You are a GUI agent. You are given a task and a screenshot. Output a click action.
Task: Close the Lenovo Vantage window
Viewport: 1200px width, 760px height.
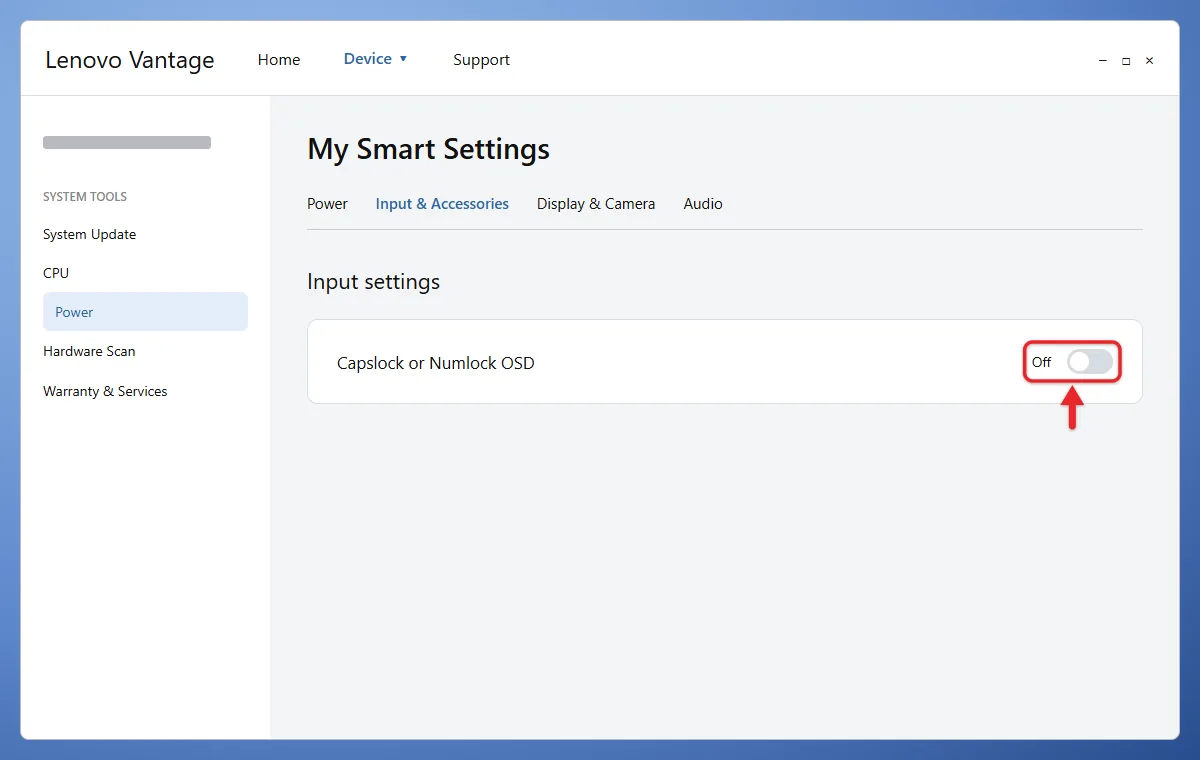pyautogui.click(x=1149, y=61)
